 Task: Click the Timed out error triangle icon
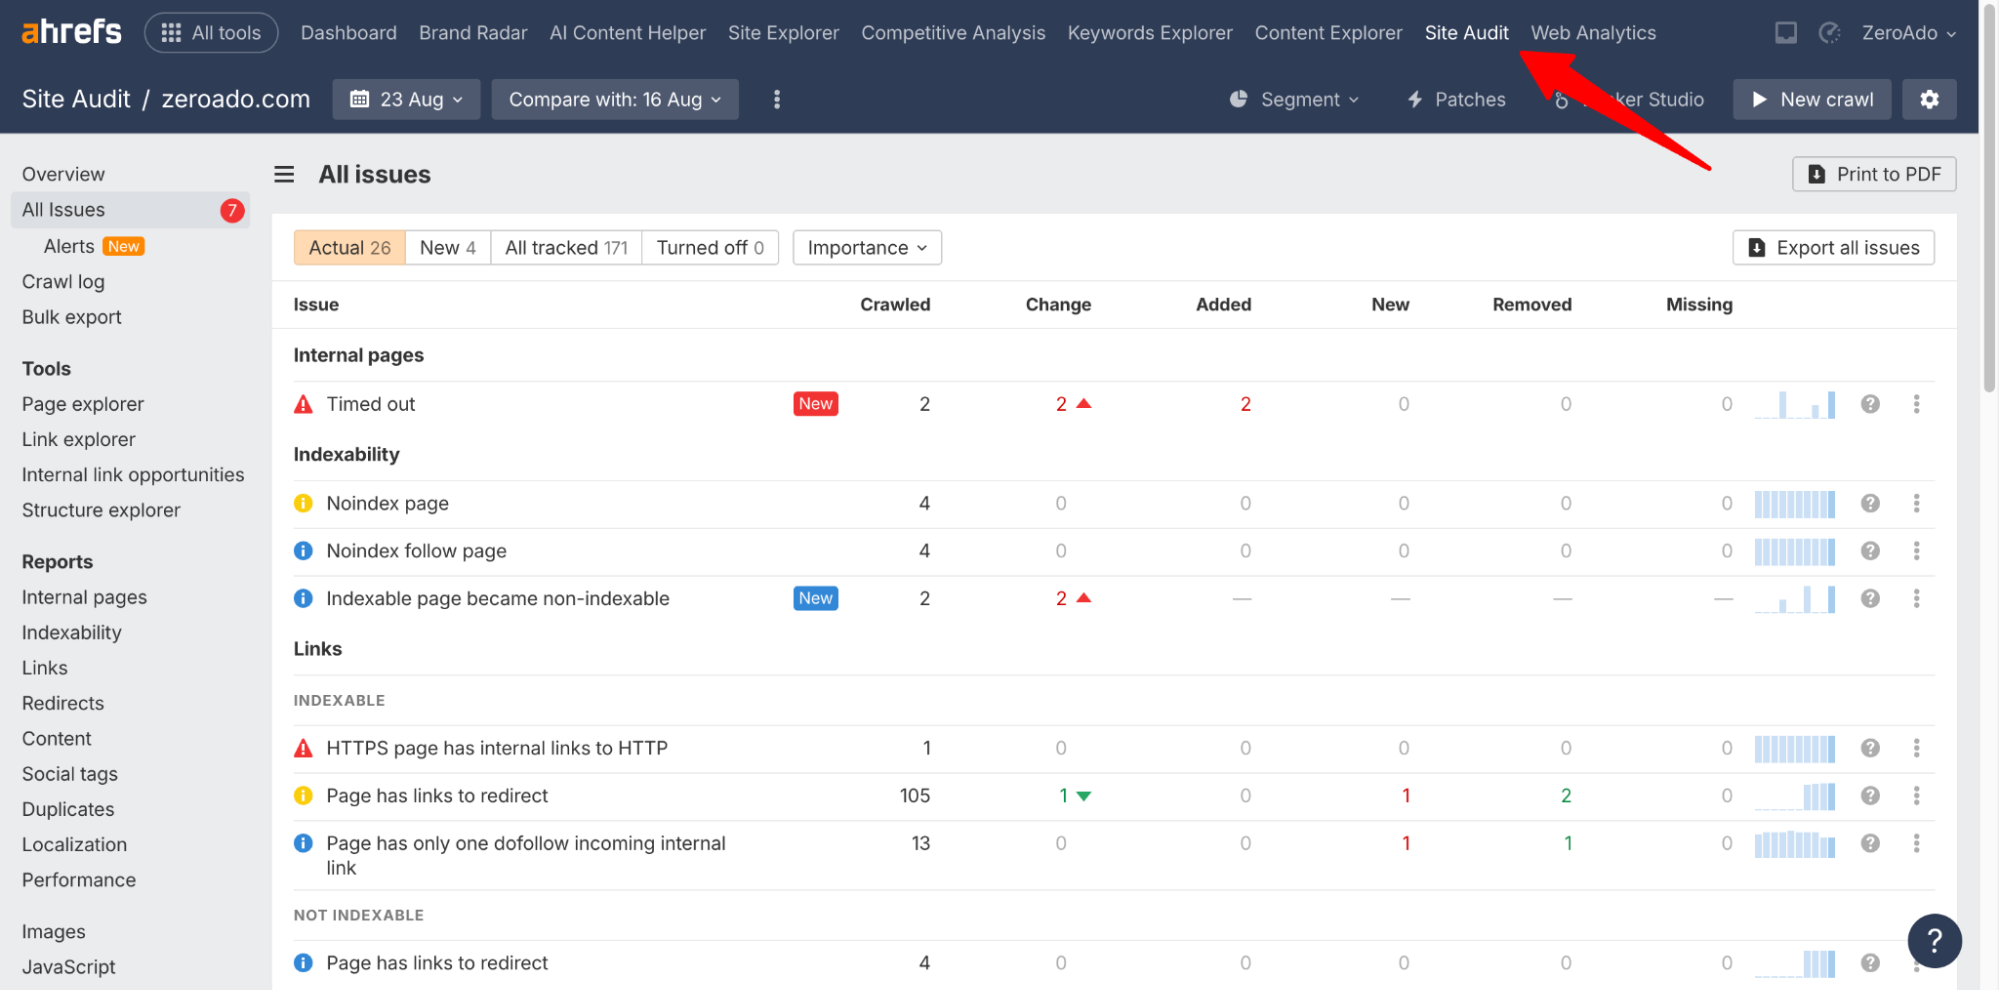[303, 404]
